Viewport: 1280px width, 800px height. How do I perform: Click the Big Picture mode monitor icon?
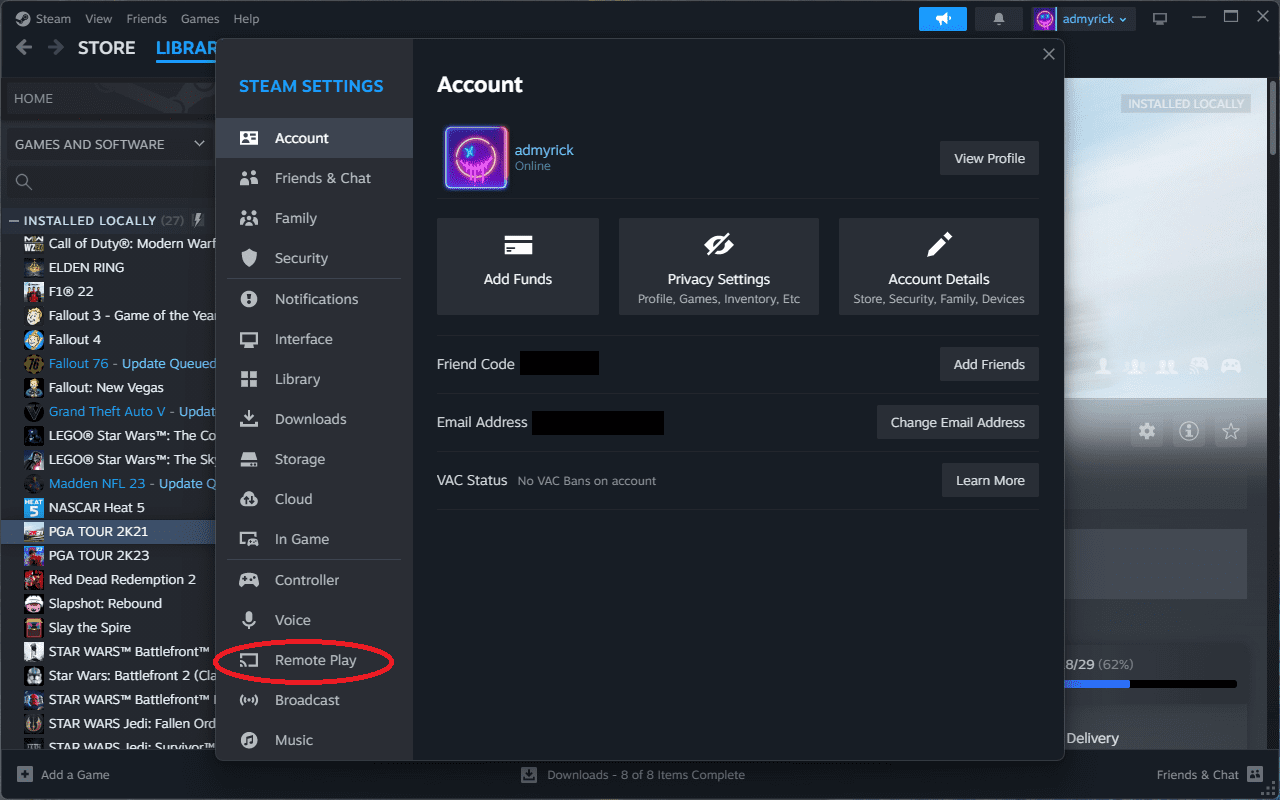tap(1160, 19)
